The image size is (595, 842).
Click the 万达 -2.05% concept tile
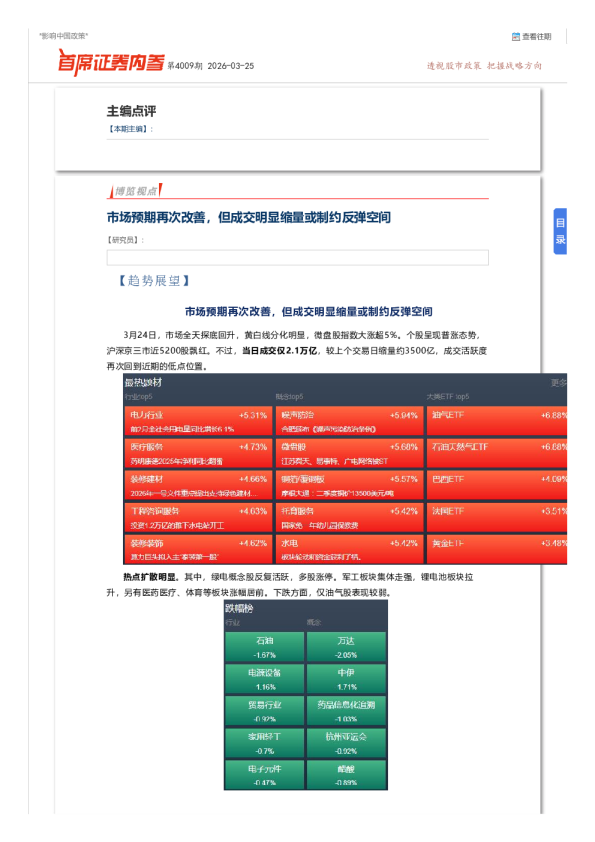[x=346, y=647]
